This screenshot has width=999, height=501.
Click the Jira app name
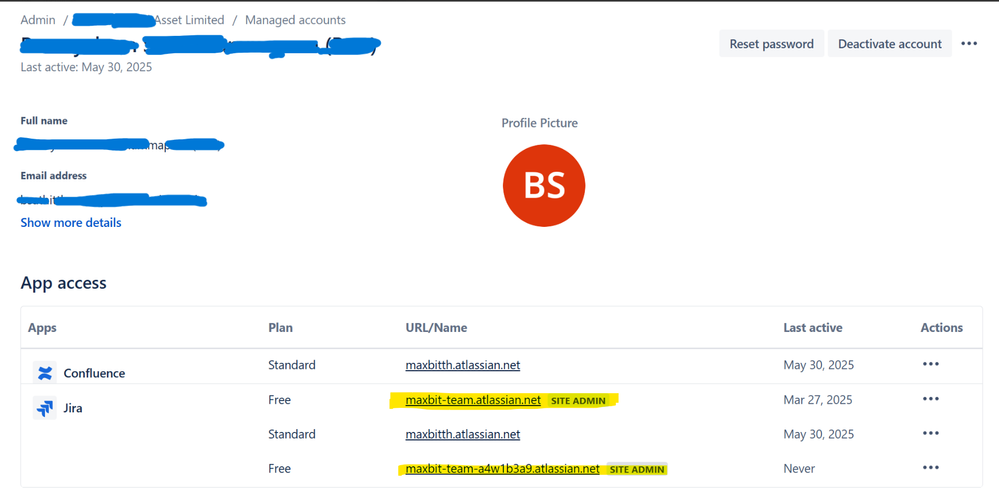pos(73,408)
